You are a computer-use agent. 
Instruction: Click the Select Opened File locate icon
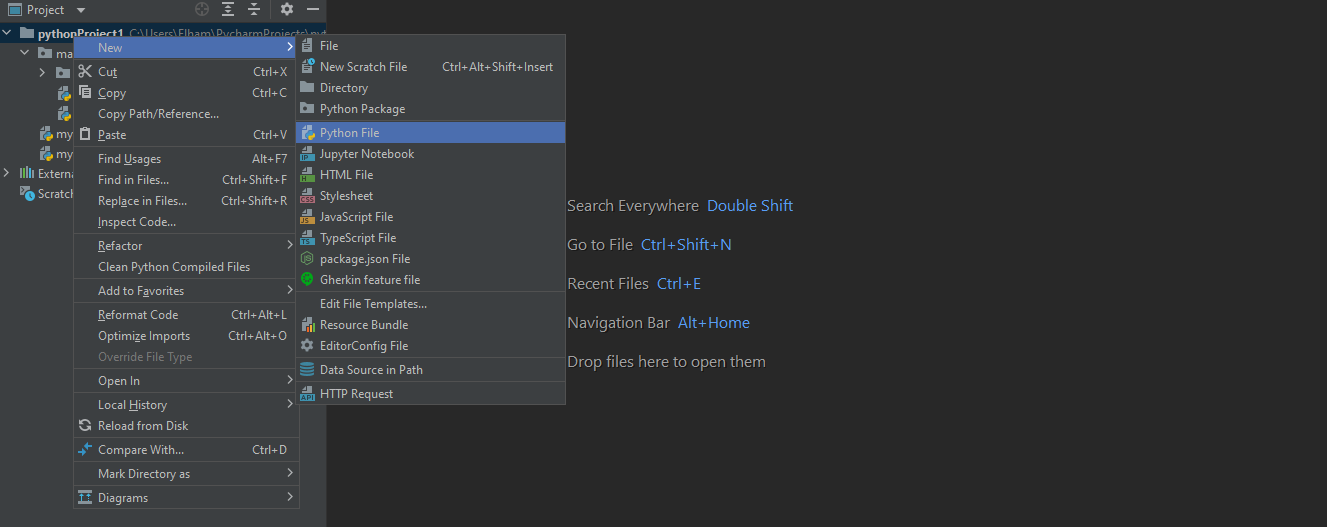pyautogui.click(x=202, y=9)
